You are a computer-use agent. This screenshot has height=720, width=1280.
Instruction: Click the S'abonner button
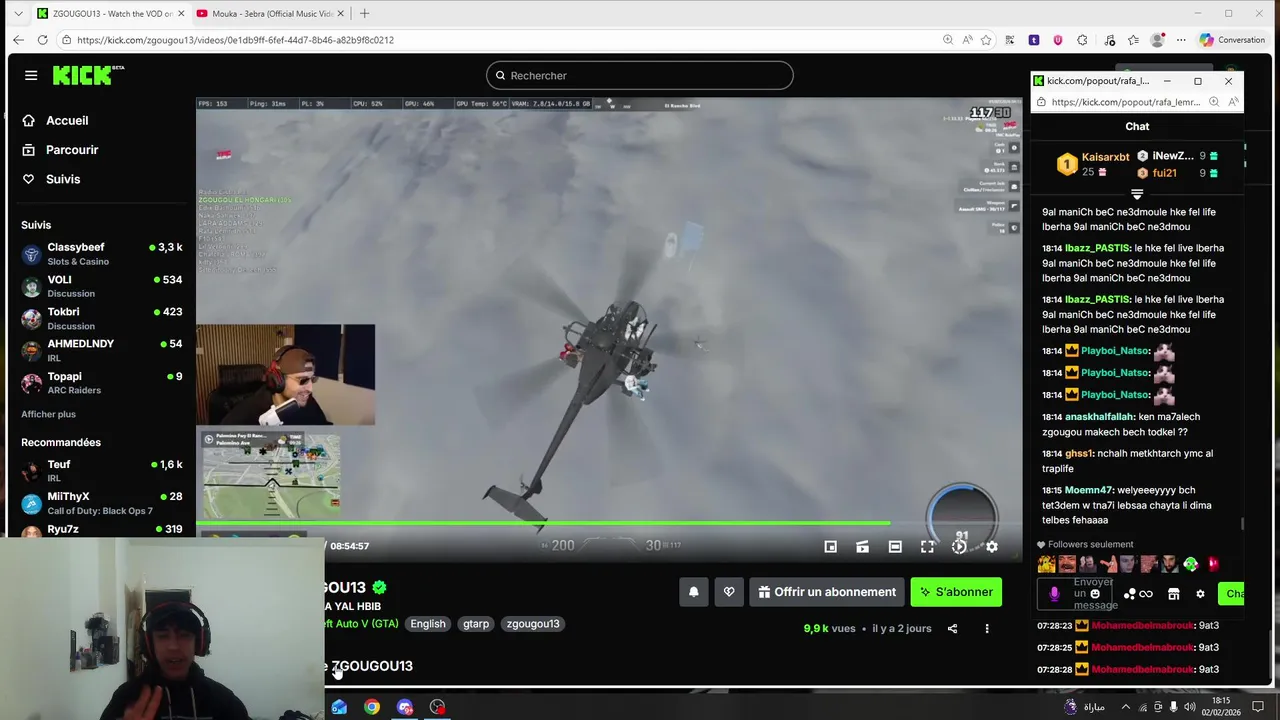[956, 592]
